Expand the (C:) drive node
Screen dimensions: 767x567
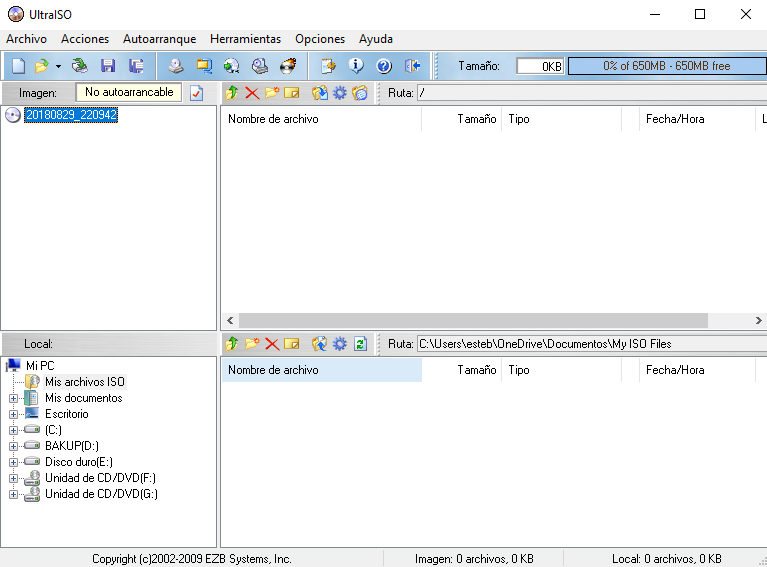(13, 431)
